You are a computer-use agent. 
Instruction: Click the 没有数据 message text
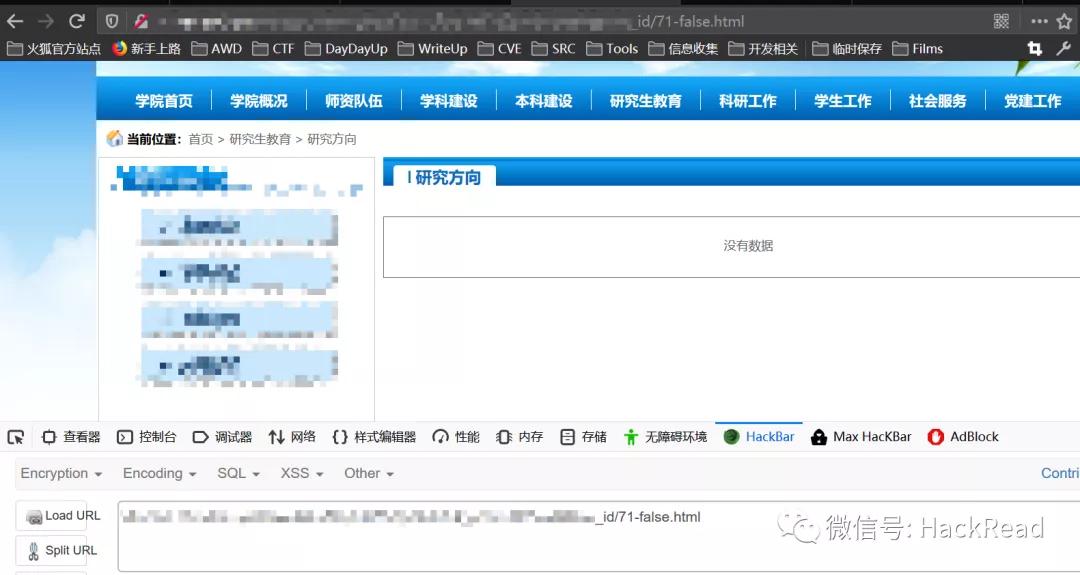748,246
